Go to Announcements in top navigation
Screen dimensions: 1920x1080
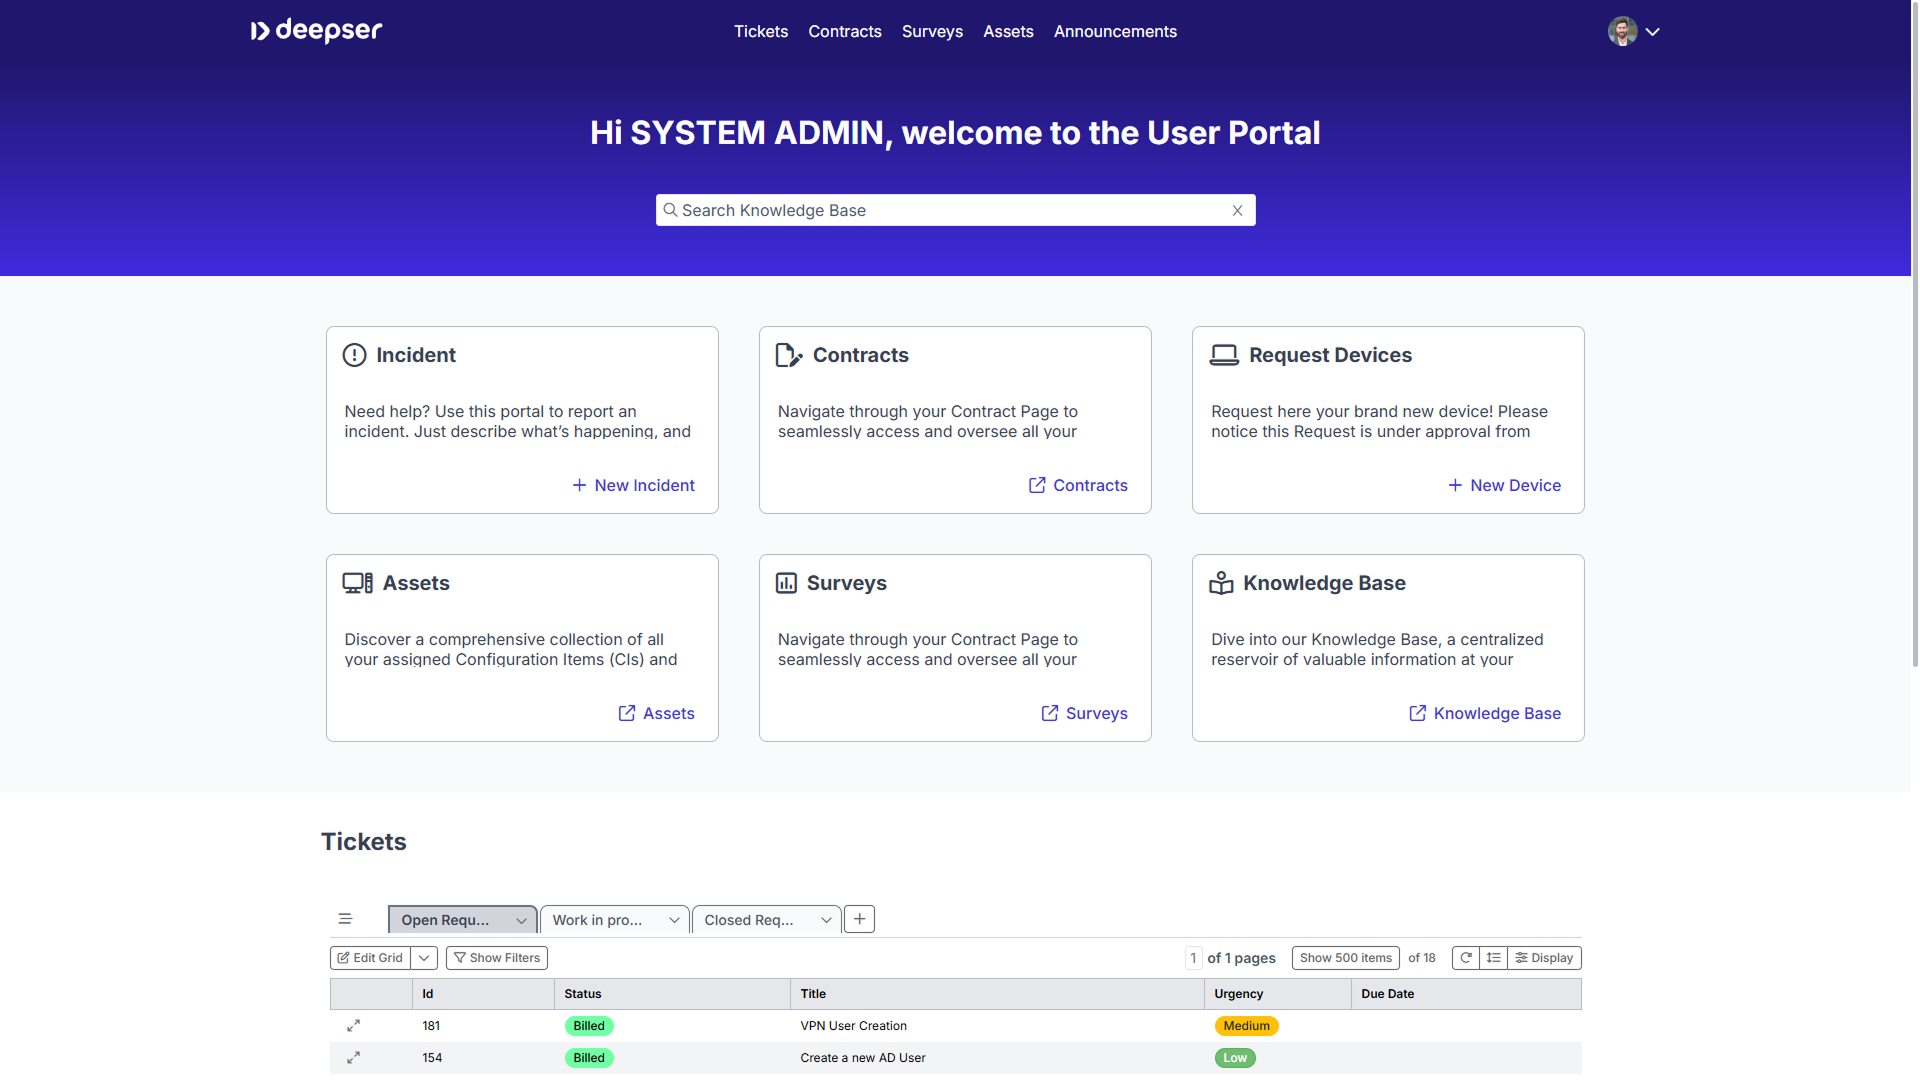point(1115,31)
